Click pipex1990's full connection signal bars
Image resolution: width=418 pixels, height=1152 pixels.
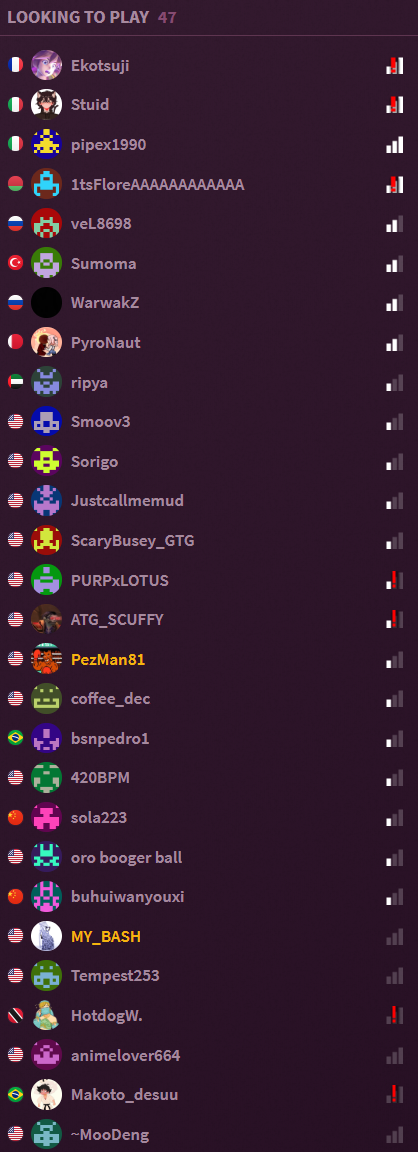394,145
